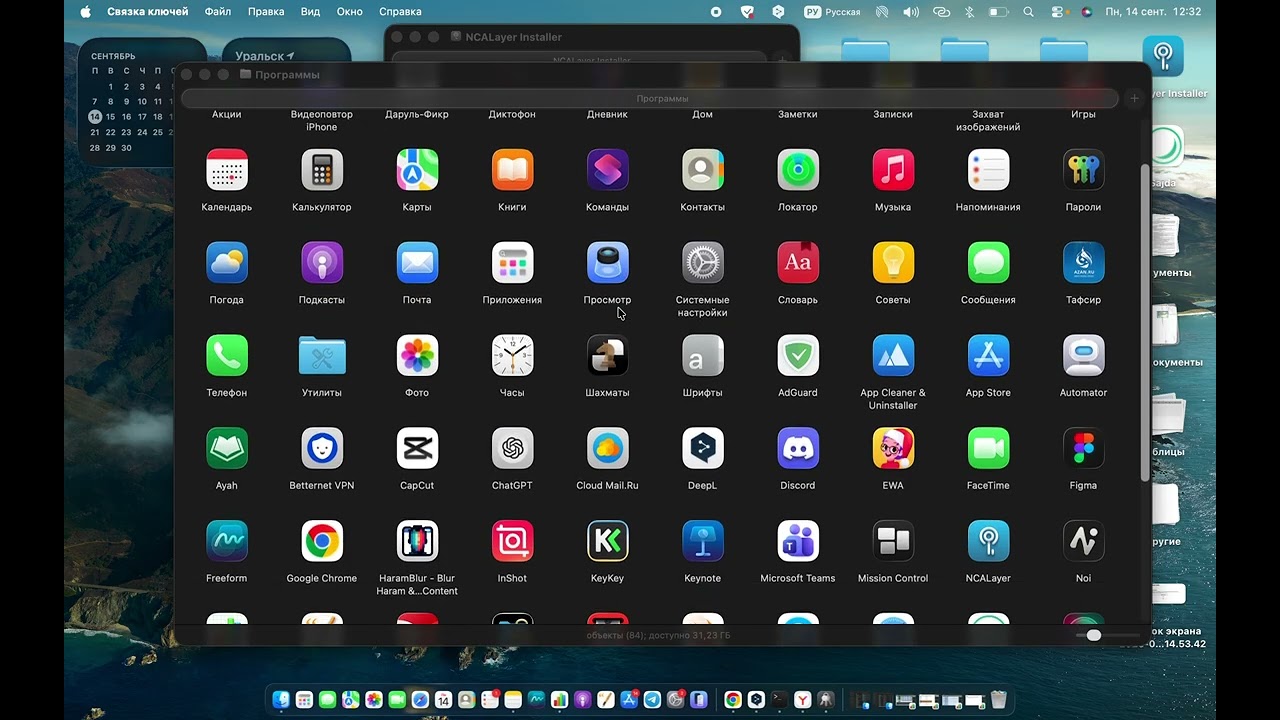Open Системные настройки gear icon
Viewport: 1280px width, 720px height.
pos(702,263)
